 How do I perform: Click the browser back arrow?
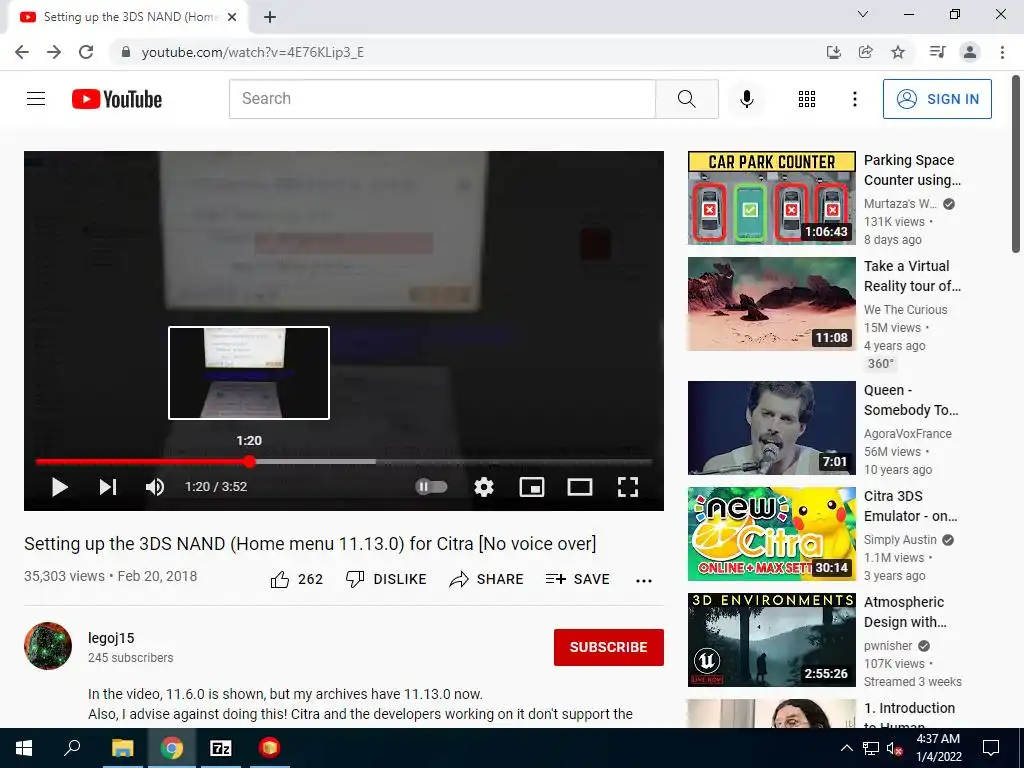[x=22, y=52]
